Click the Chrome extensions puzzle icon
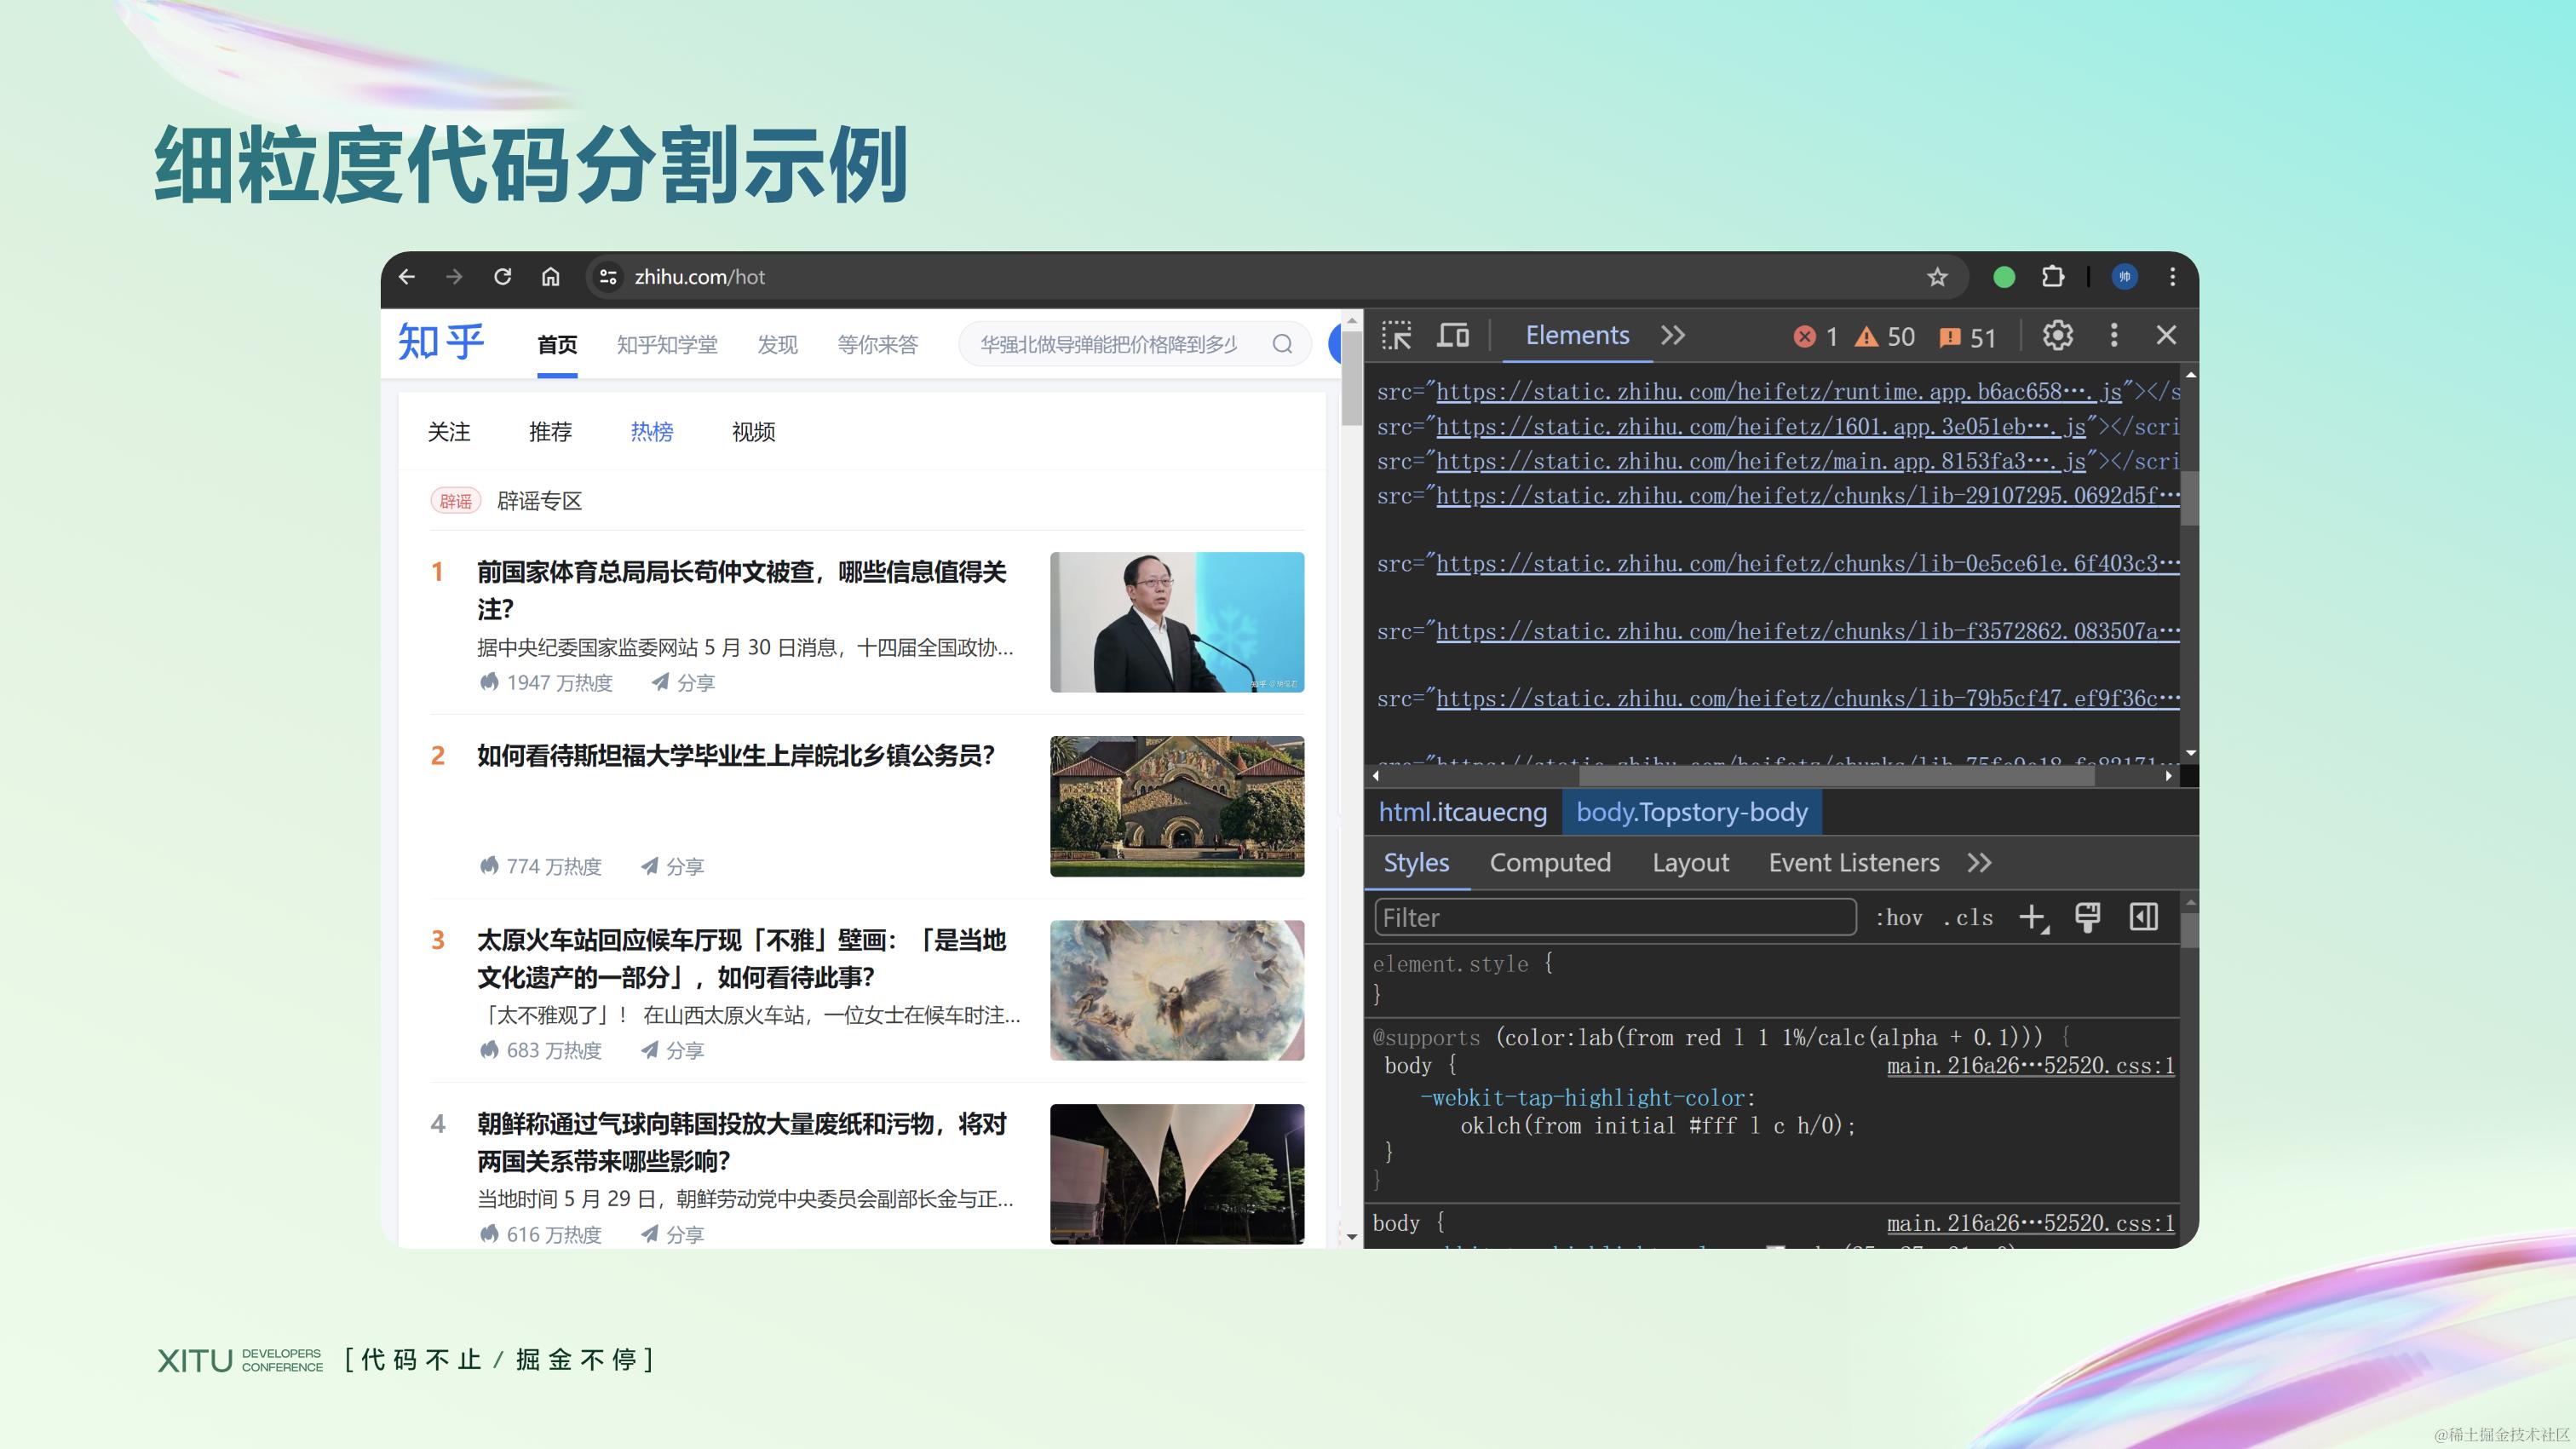2576x1449 pixels. point(2052,277)
